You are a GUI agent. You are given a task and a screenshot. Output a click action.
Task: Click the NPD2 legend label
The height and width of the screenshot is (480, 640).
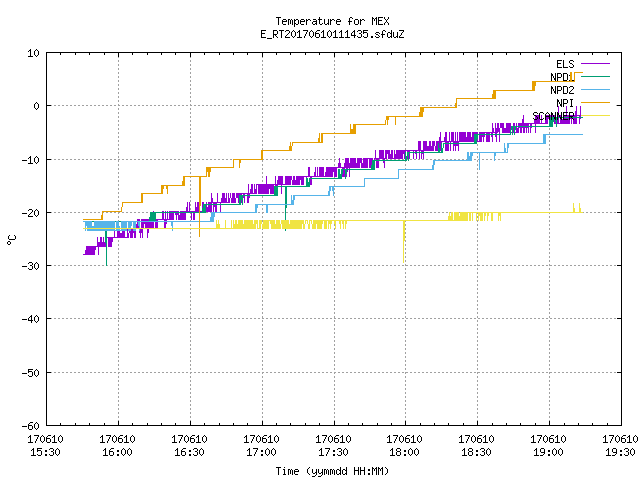[x=562, y=90]
